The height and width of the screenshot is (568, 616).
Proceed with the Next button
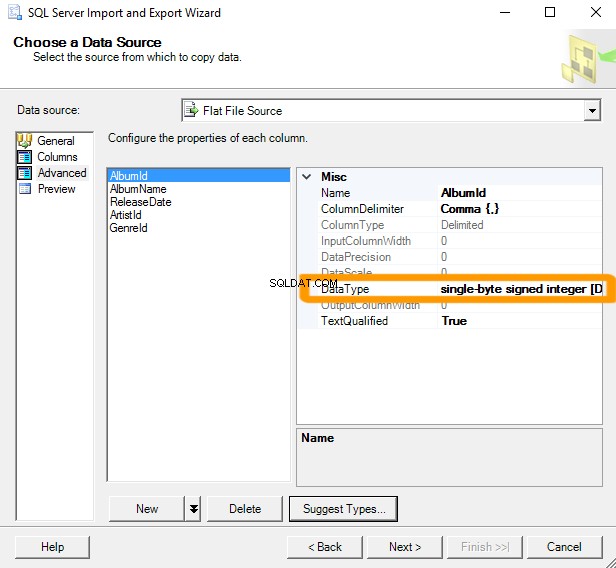405,547
